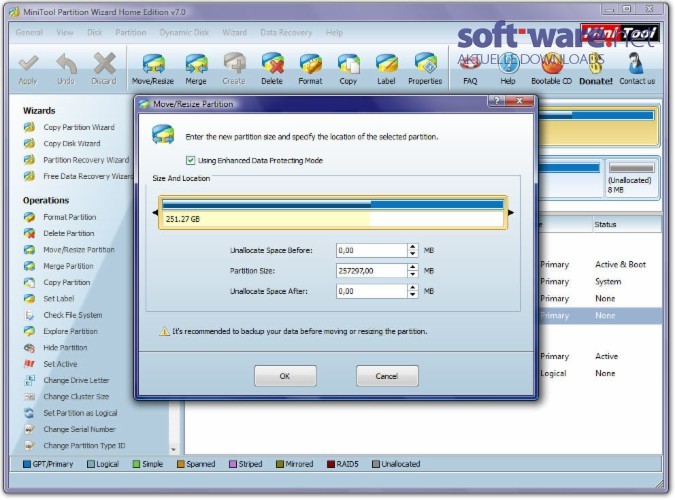Click the right arrow handle of partition bar
The height and width of the screenshot is (500, 675).
[x=511, y=213]
